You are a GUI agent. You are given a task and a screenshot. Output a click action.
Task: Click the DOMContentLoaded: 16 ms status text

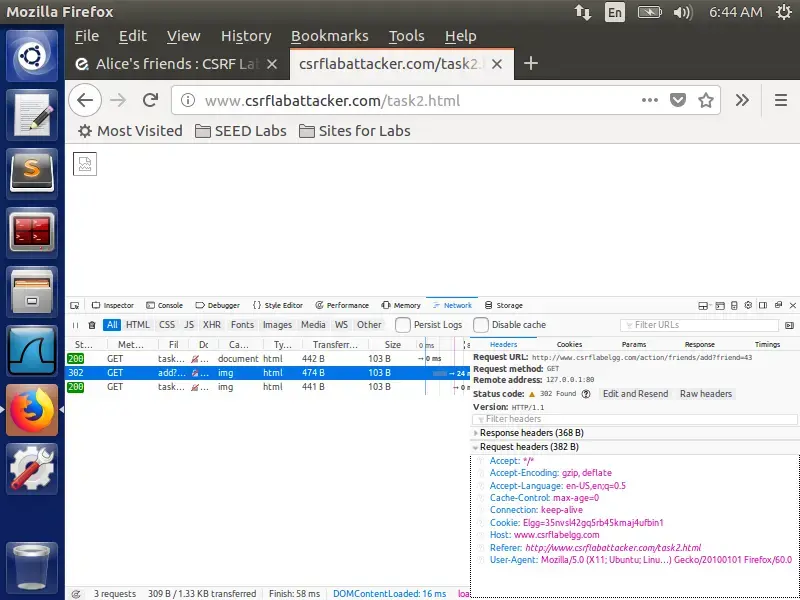389,594
